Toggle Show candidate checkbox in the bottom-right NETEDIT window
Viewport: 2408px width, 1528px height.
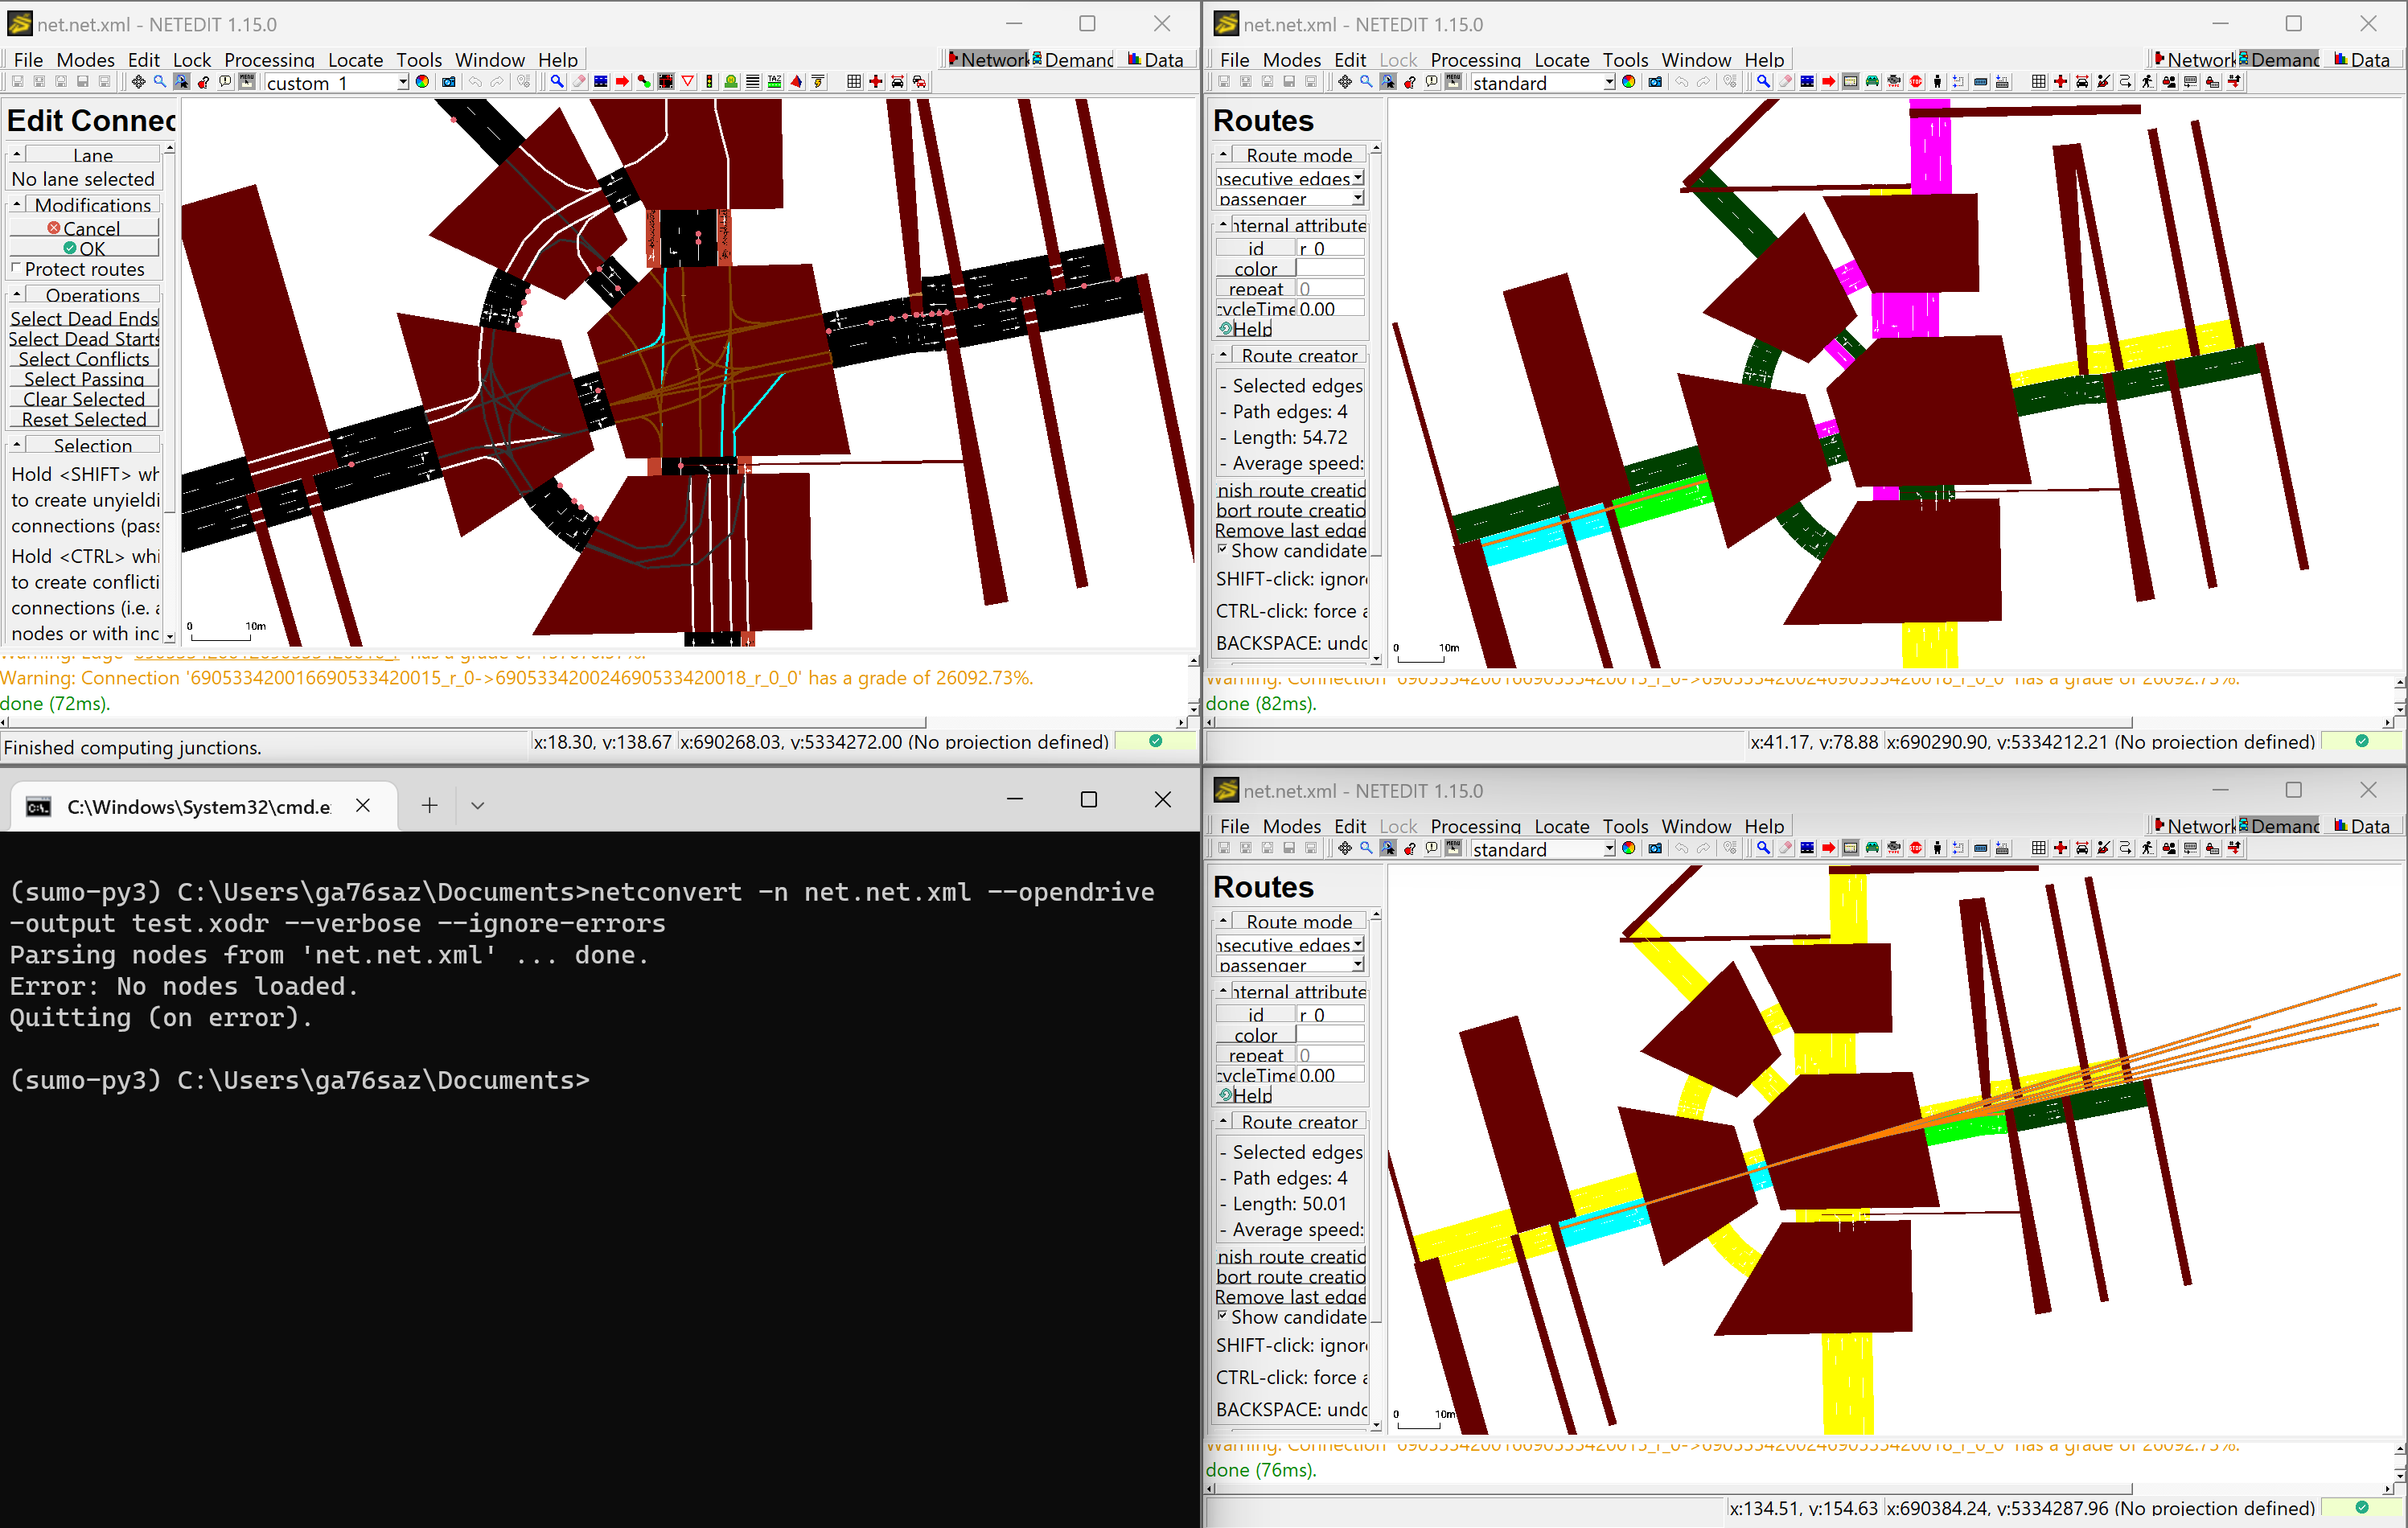pos(1222,1315)
